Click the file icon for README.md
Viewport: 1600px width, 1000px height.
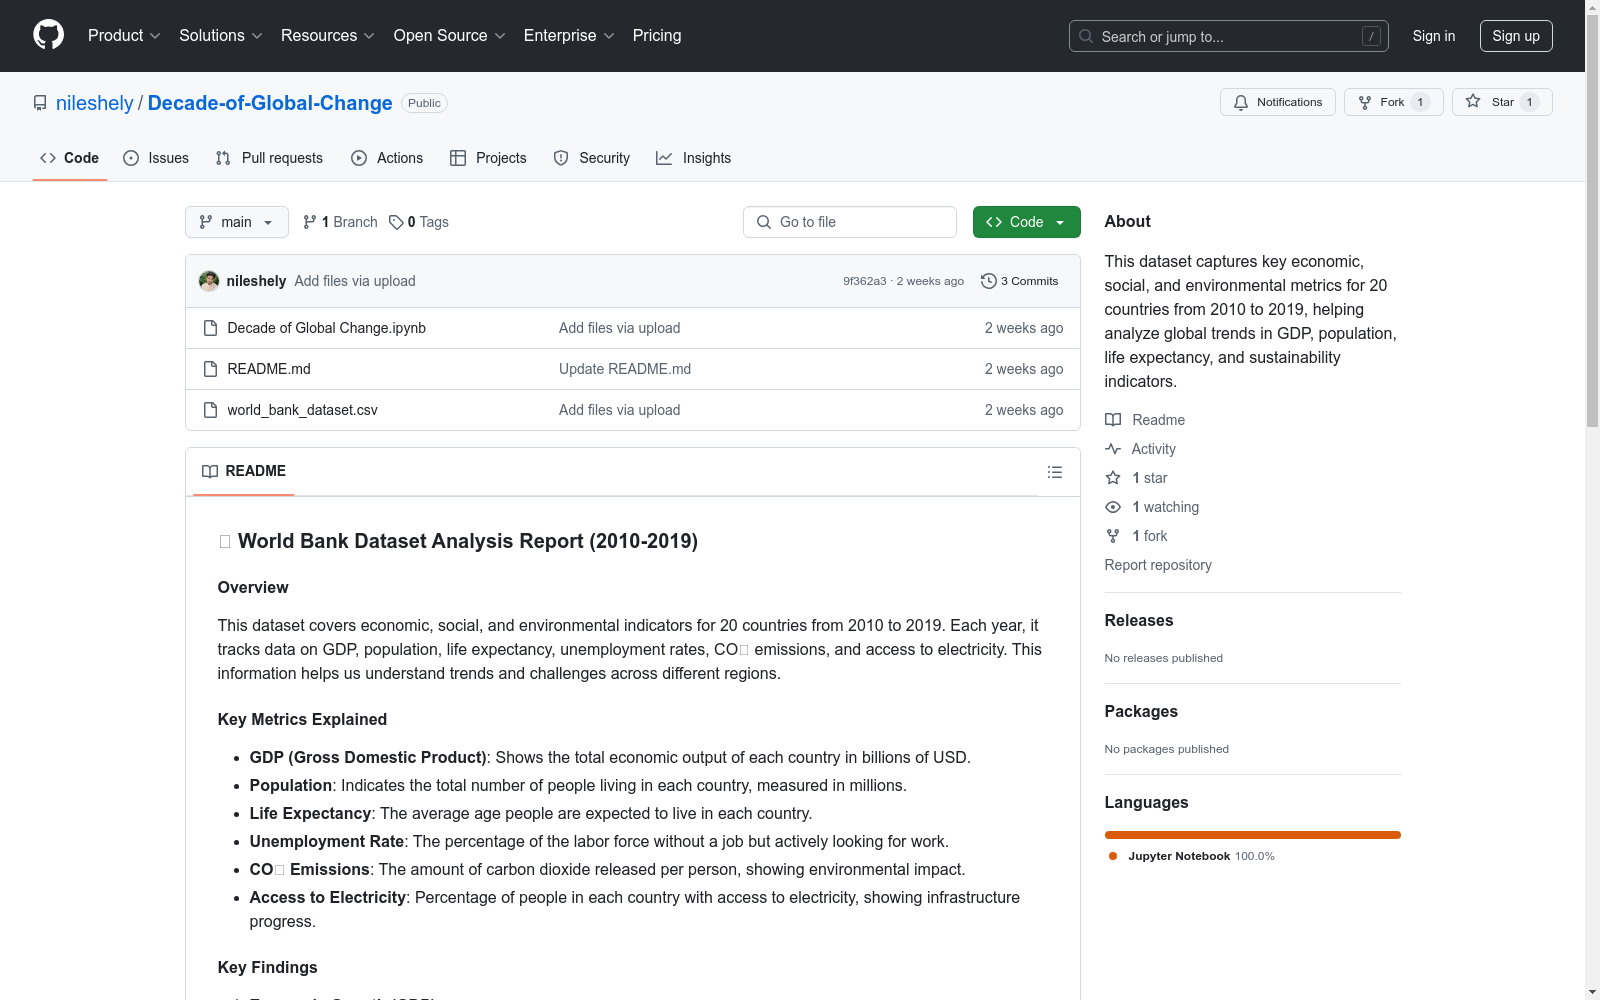[210, 369]
